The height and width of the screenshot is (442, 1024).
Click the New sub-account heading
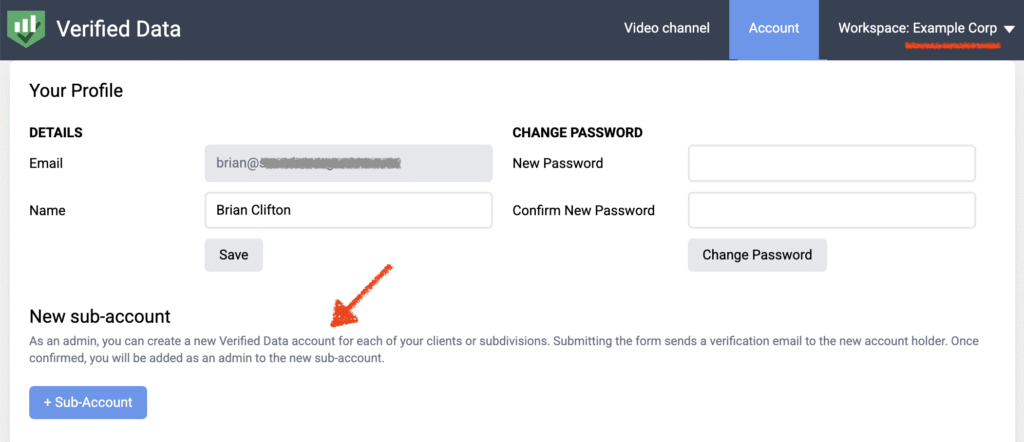pyautogui.click(x=100, y=317)
